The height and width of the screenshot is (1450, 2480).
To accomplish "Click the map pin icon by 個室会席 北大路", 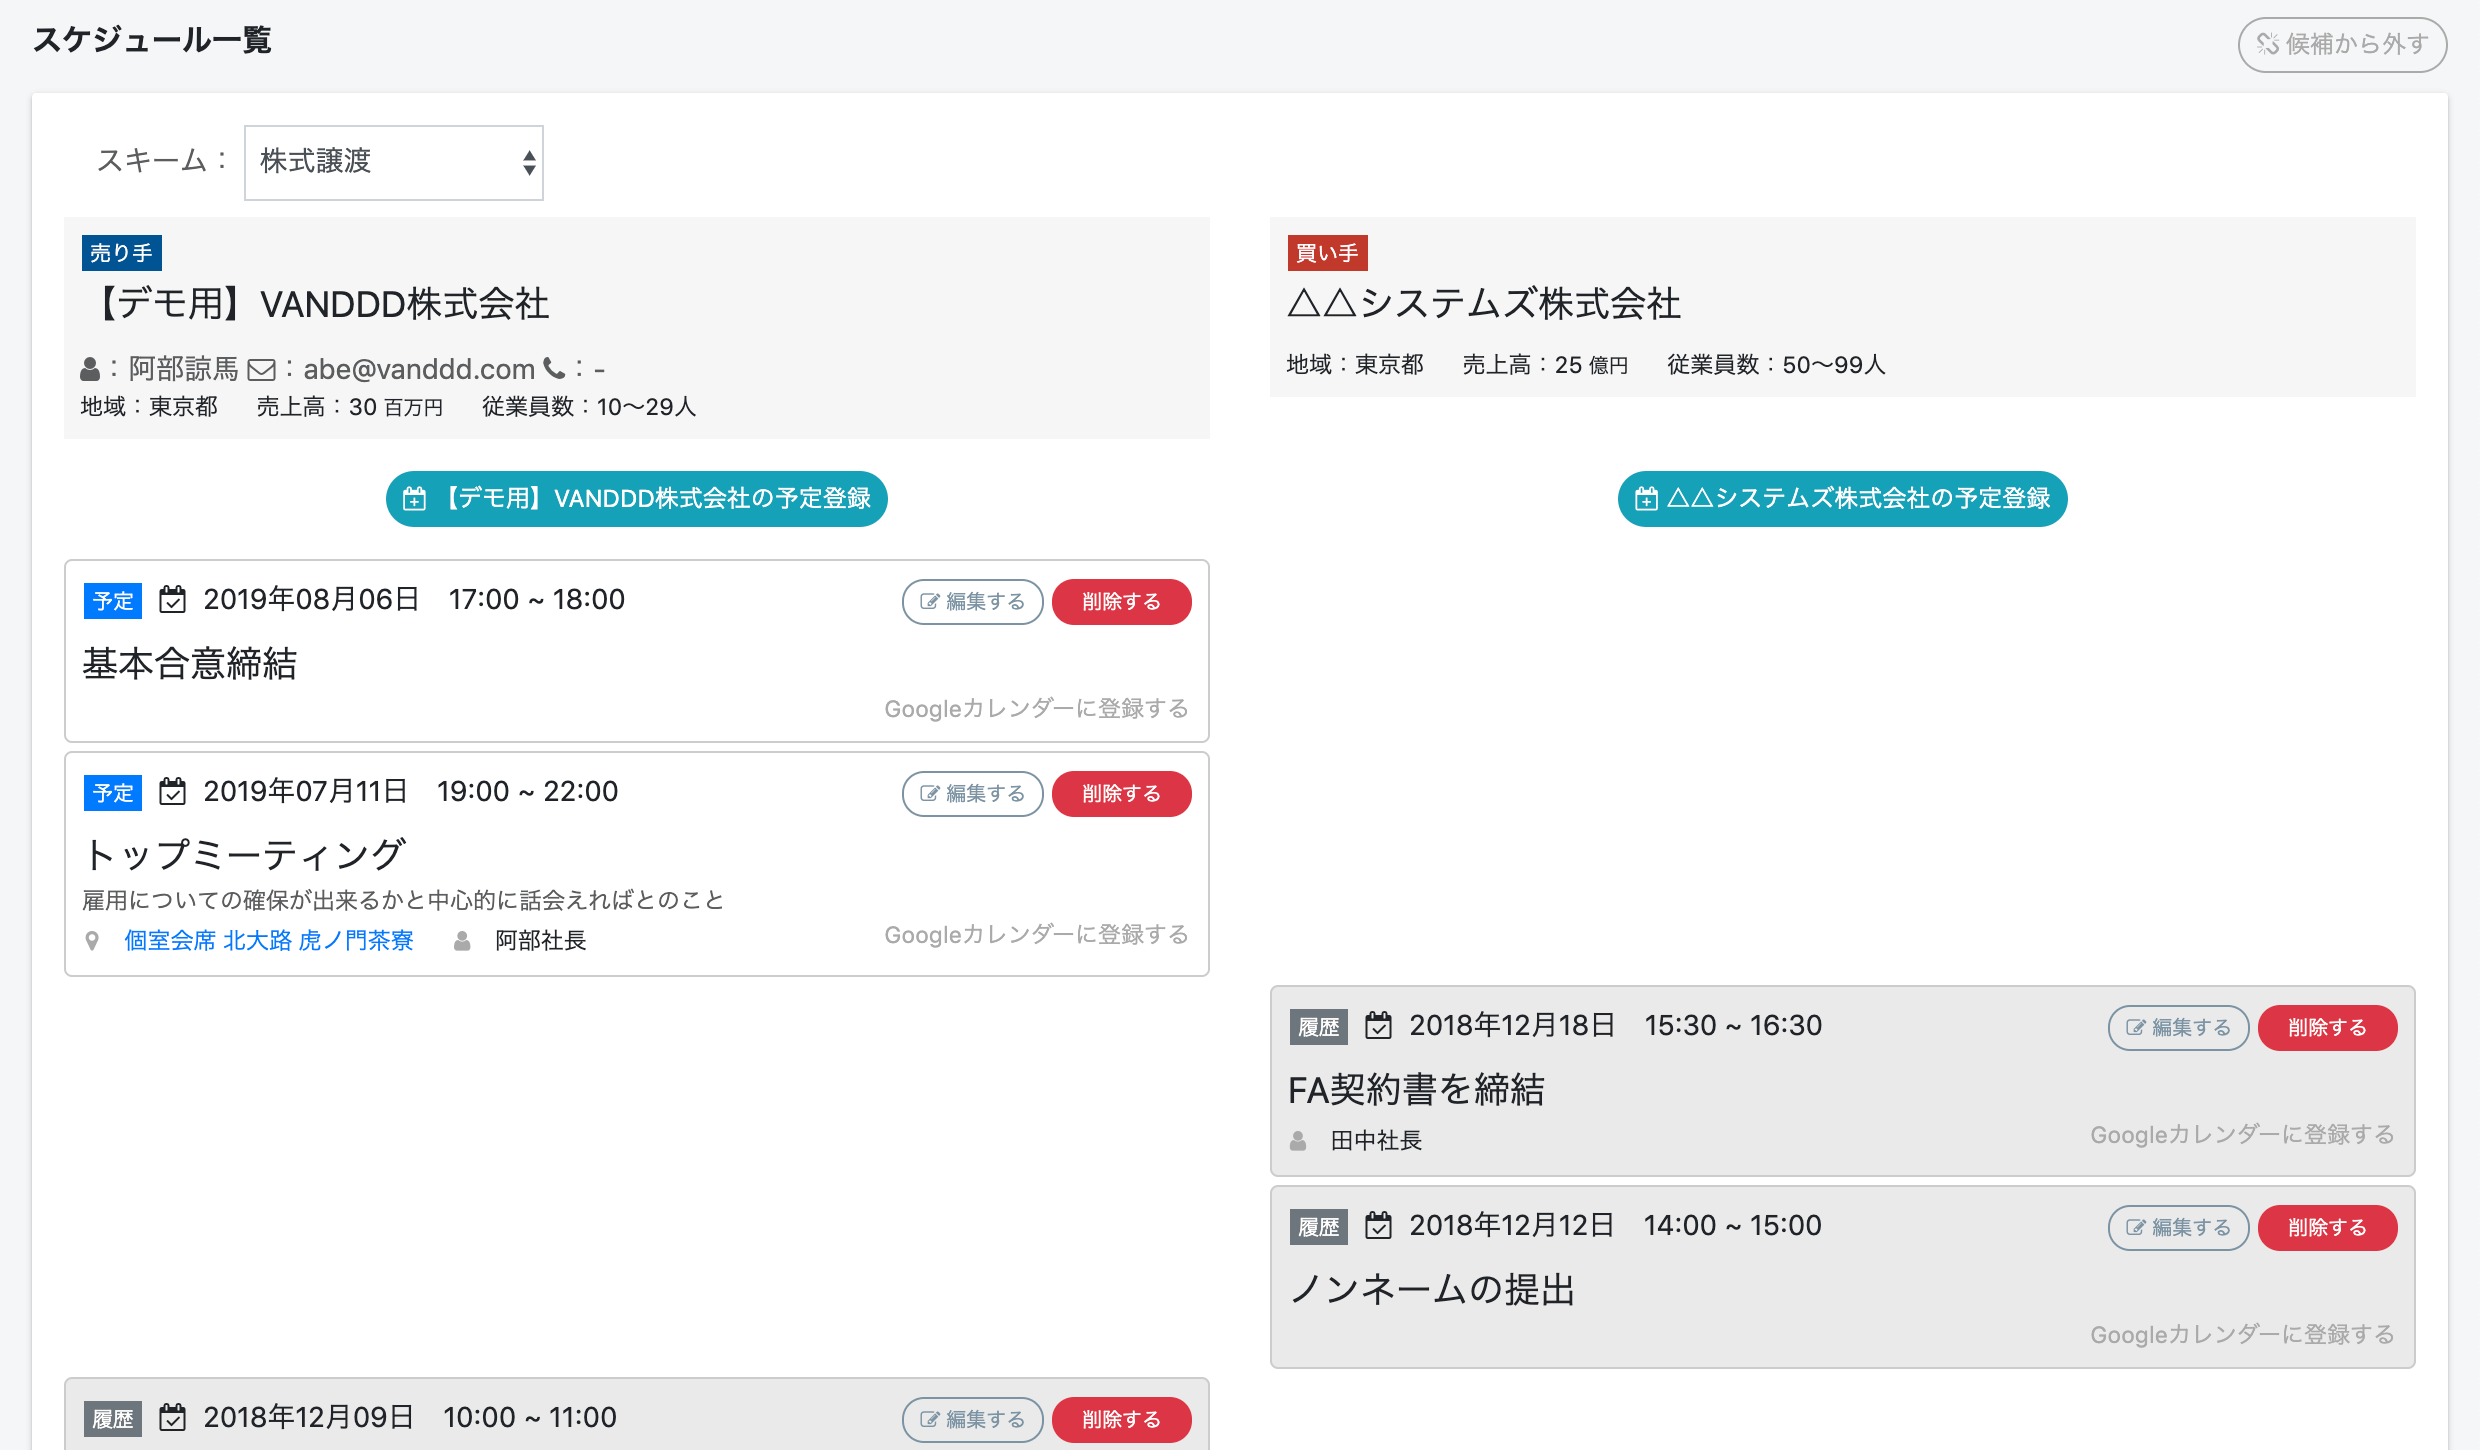I will pos(92,941).
